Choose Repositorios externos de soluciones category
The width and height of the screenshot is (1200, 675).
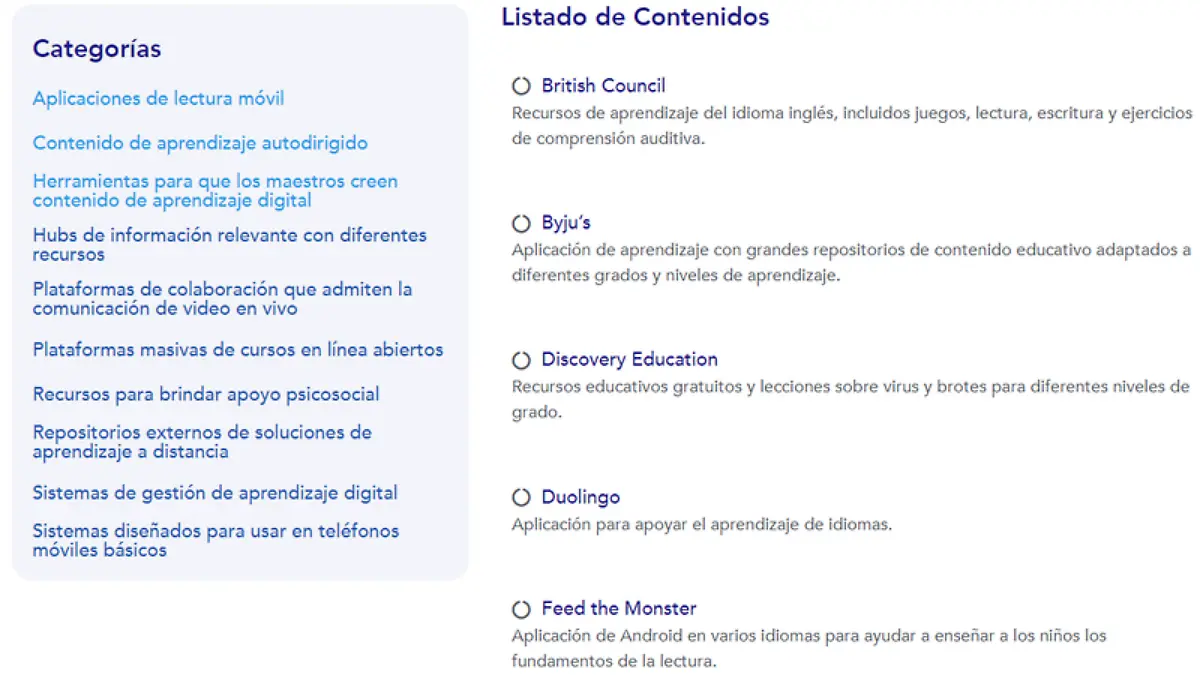(x=202, y=442)
